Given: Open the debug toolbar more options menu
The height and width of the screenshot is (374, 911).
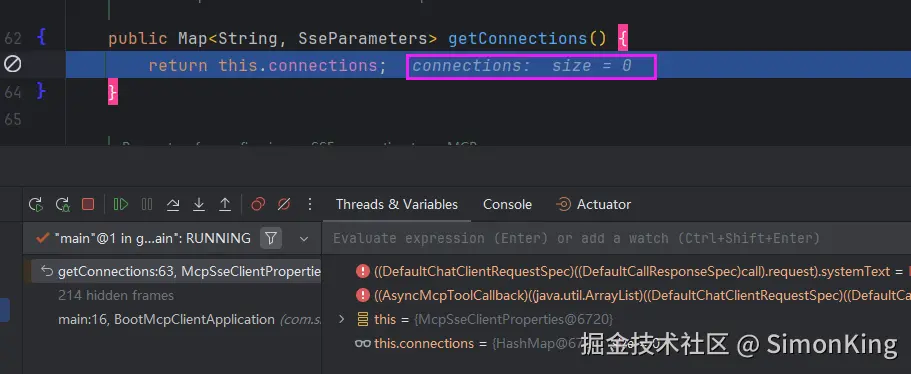Looking at the screenshot, I should (310, 204).
